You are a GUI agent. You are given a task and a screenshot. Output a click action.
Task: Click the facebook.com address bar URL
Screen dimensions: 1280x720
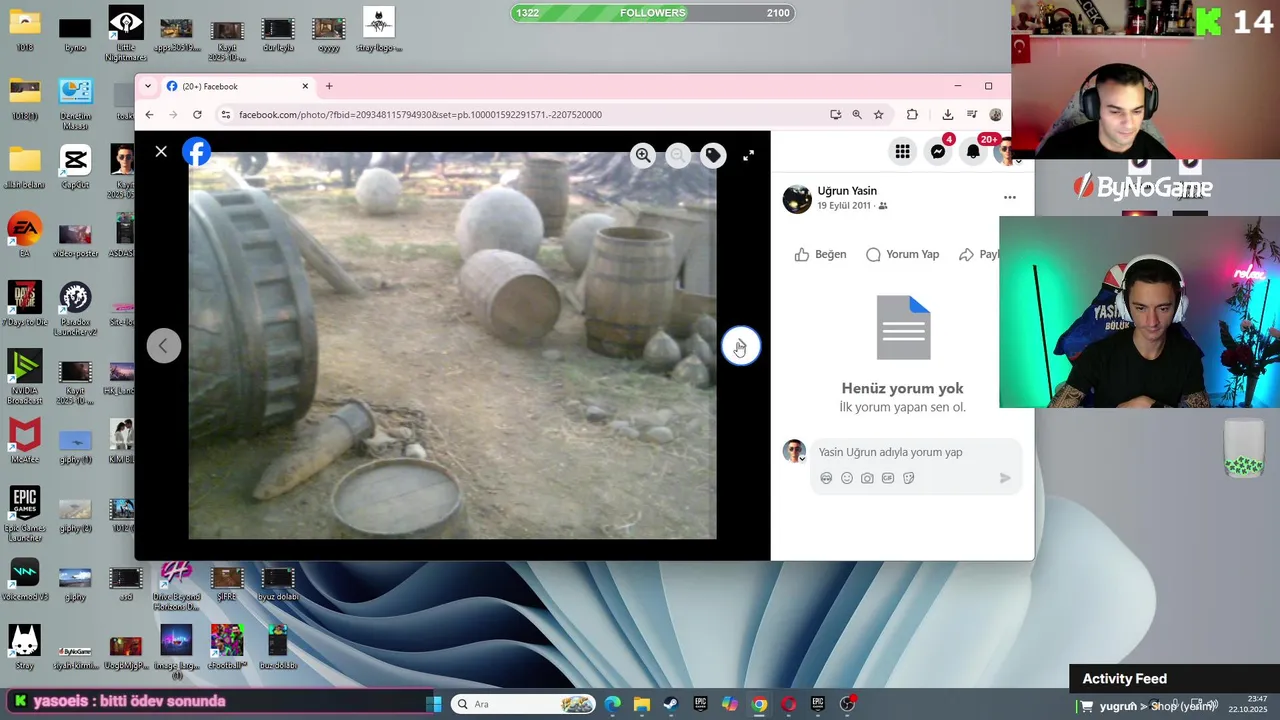click(x=420, y=115)
